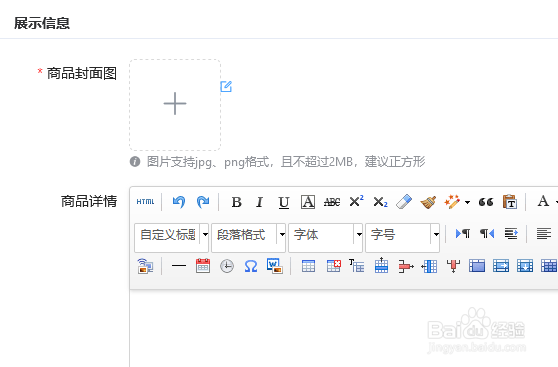Delete table with the red X icon

coord(333,266)
